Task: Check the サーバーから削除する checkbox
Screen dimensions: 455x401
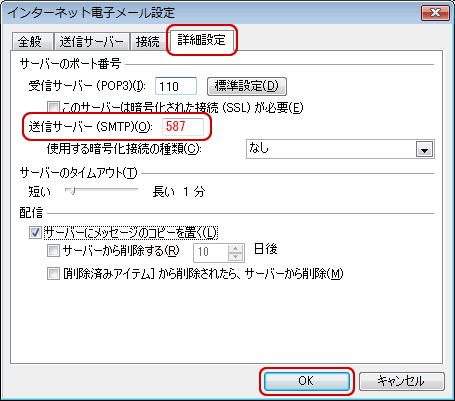Action: [53, 251]
